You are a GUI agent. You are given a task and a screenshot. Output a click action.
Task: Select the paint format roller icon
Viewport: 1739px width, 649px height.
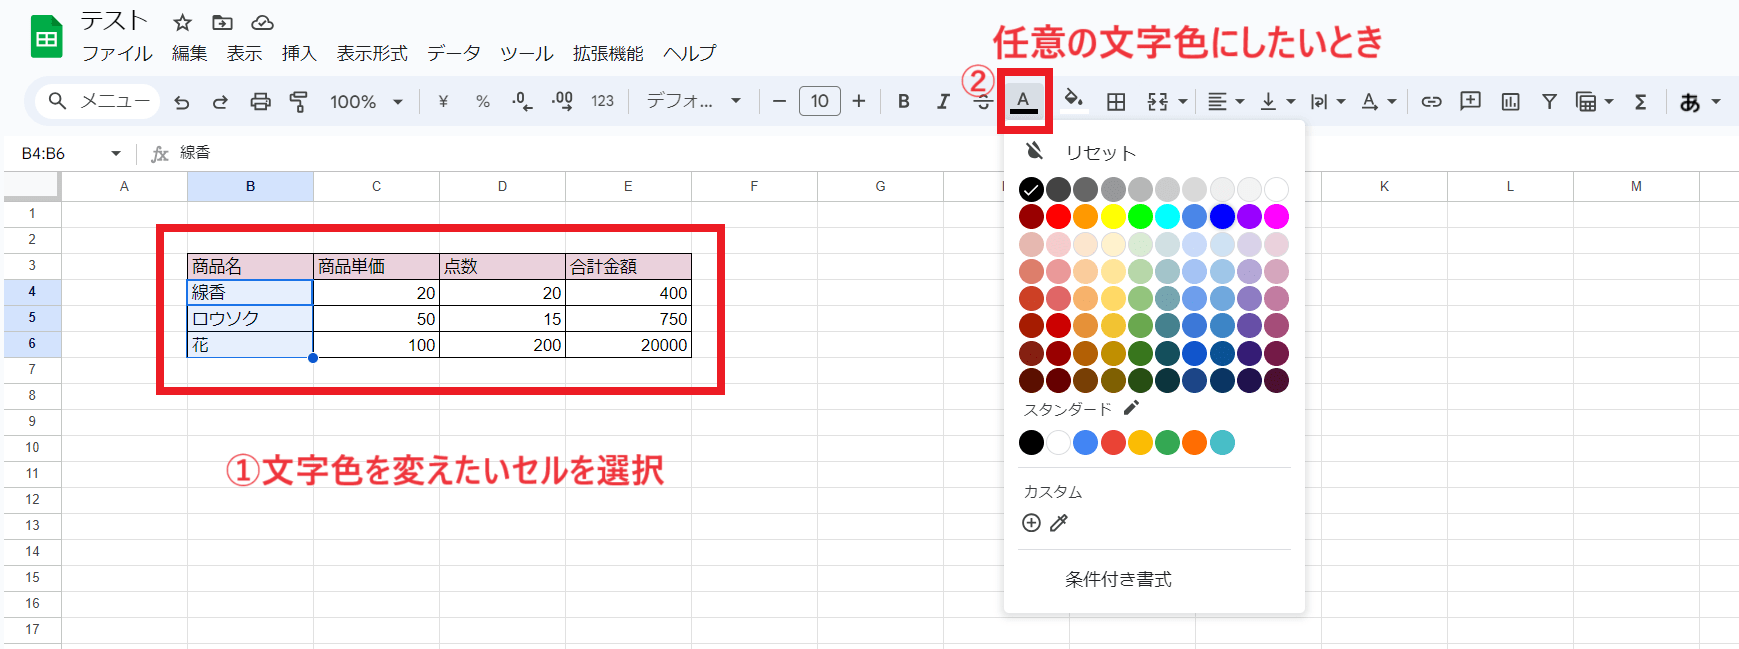pos(298,102)
